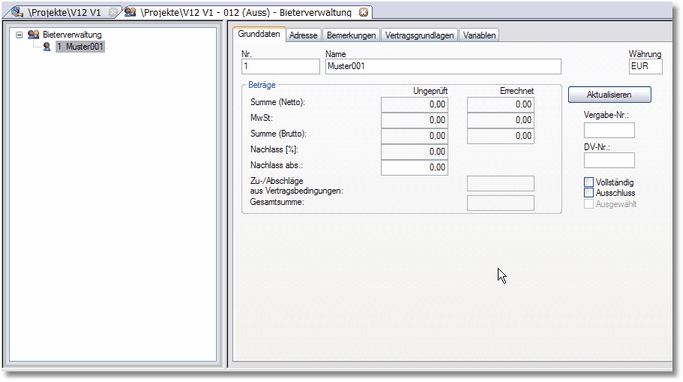Focus the Name field containing Muster001
This screenshot has width=683, height=382.
[443, 66]
